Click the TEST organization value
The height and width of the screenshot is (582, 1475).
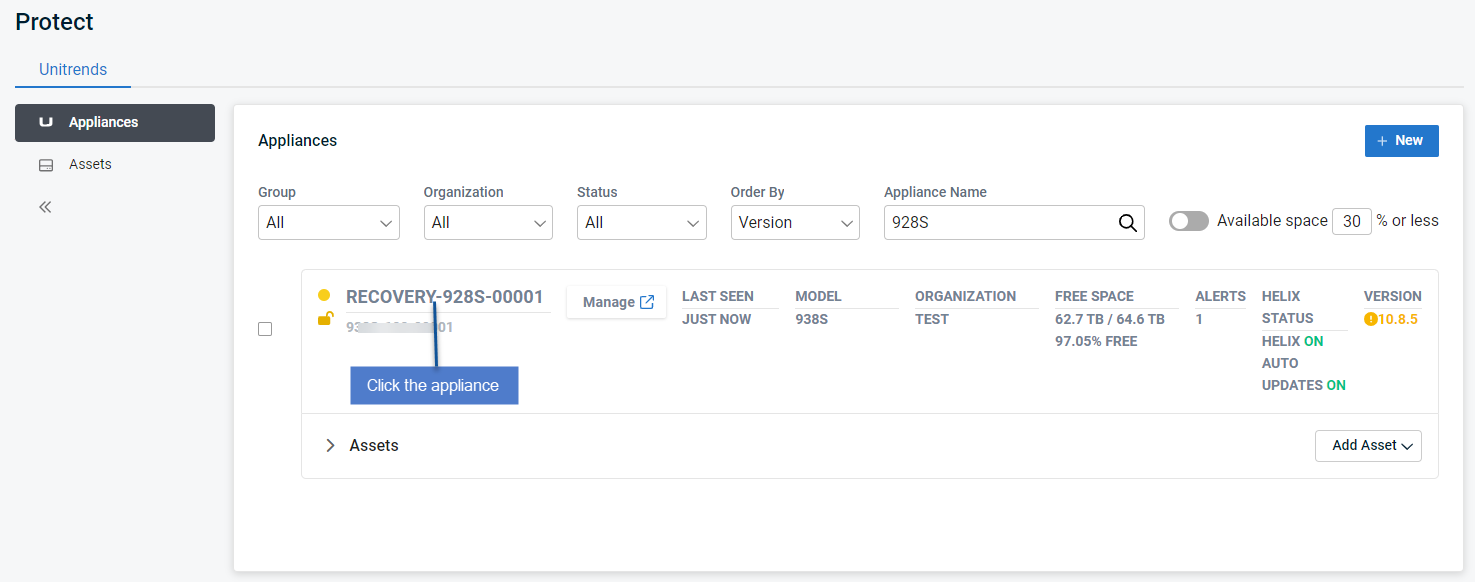point(932,319)
